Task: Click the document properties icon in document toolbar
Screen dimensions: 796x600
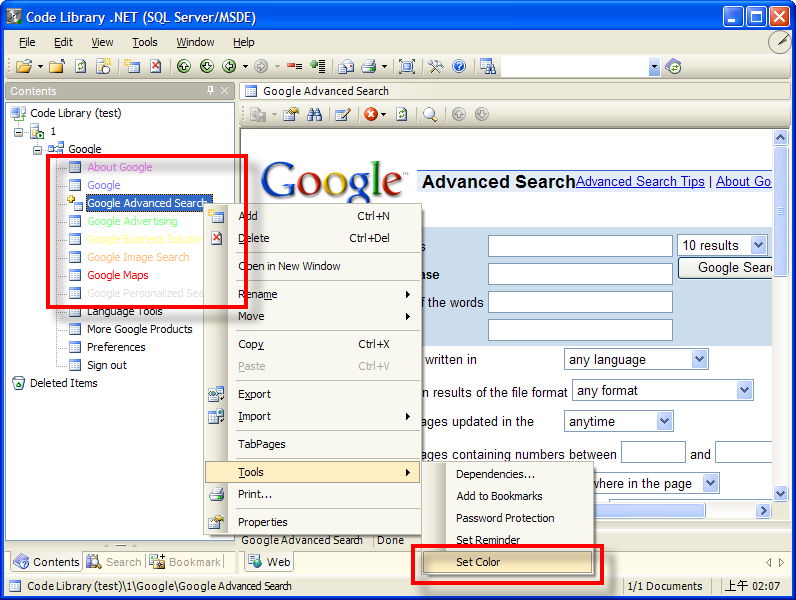Action: point(291,115)
